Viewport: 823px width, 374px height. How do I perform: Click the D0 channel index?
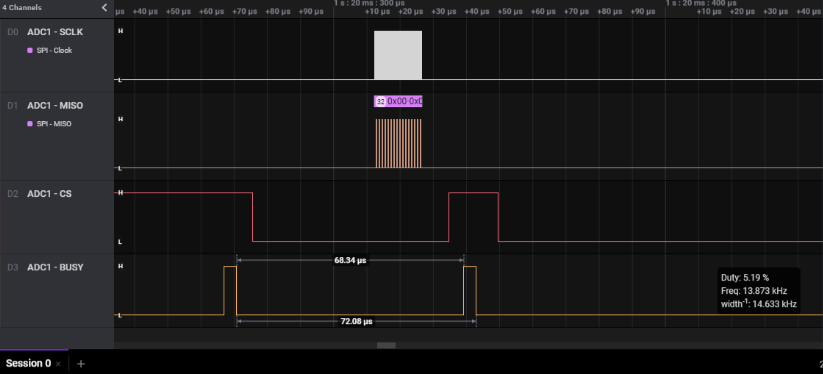tap(13, 32)
